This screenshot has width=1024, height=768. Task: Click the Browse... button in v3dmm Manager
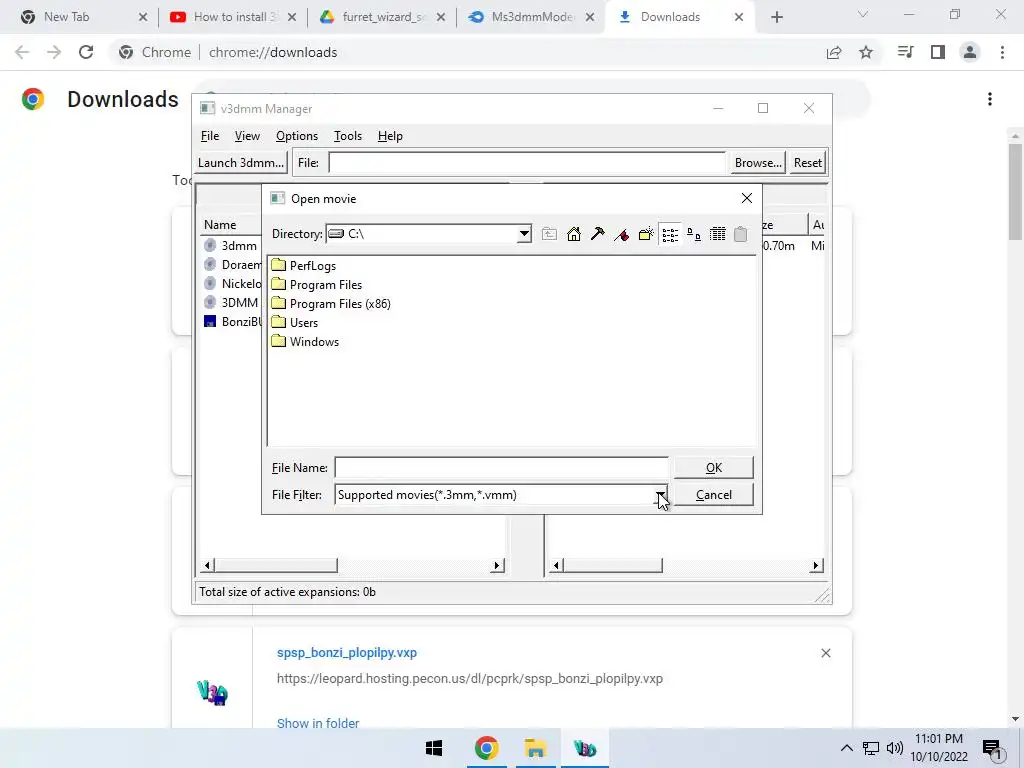click(x=758, y=163)
